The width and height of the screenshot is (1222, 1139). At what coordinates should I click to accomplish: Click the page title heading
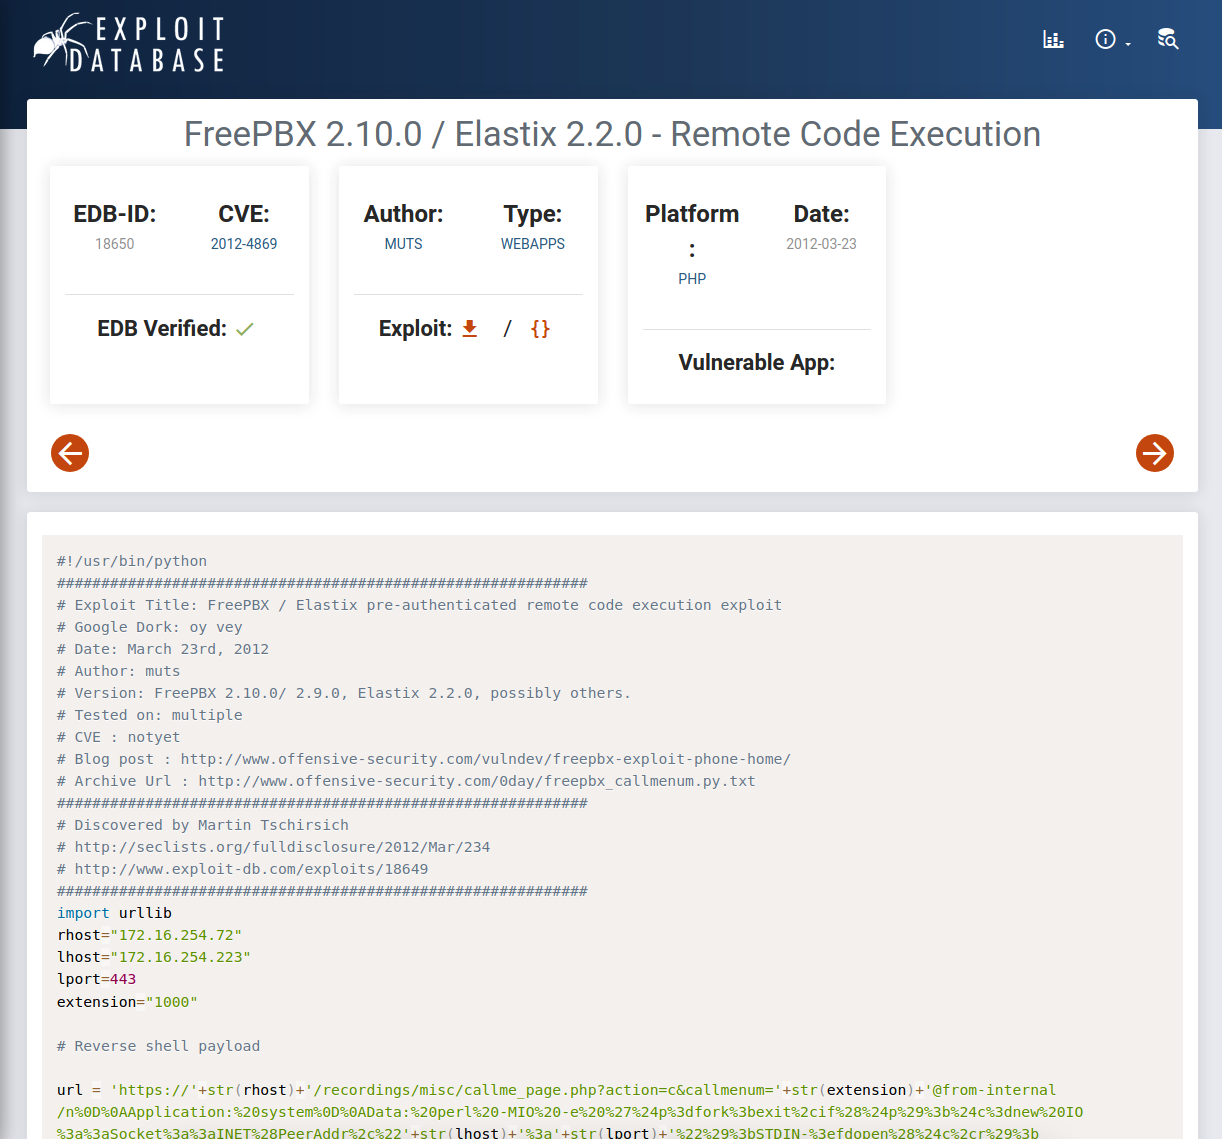click(612, 134)
